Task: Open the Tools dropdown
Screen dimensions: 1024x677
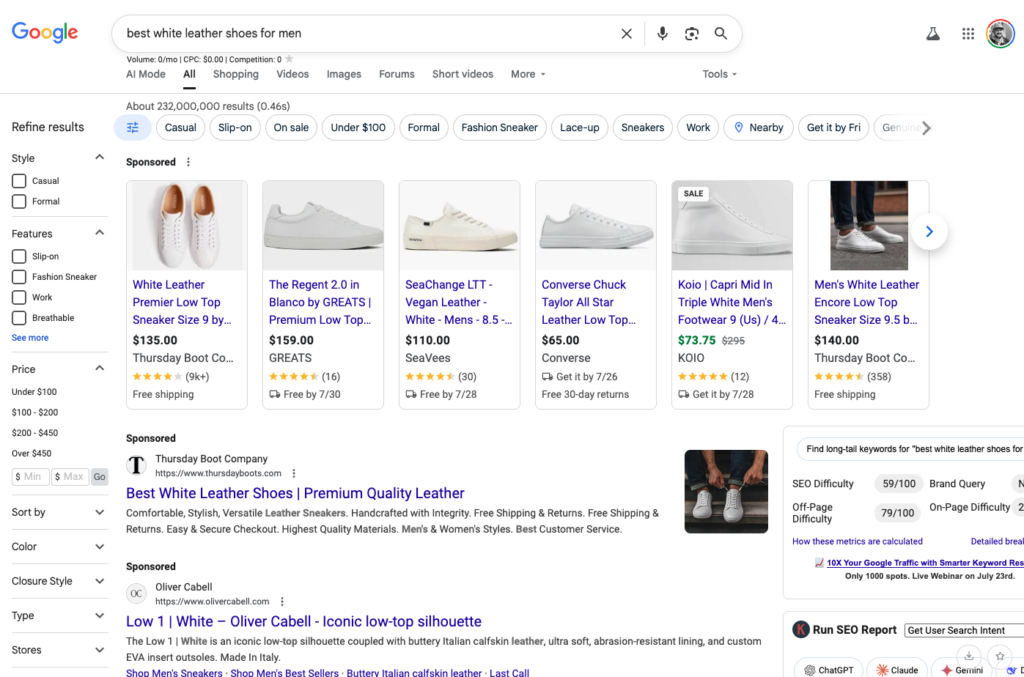Action: point(719,74)
